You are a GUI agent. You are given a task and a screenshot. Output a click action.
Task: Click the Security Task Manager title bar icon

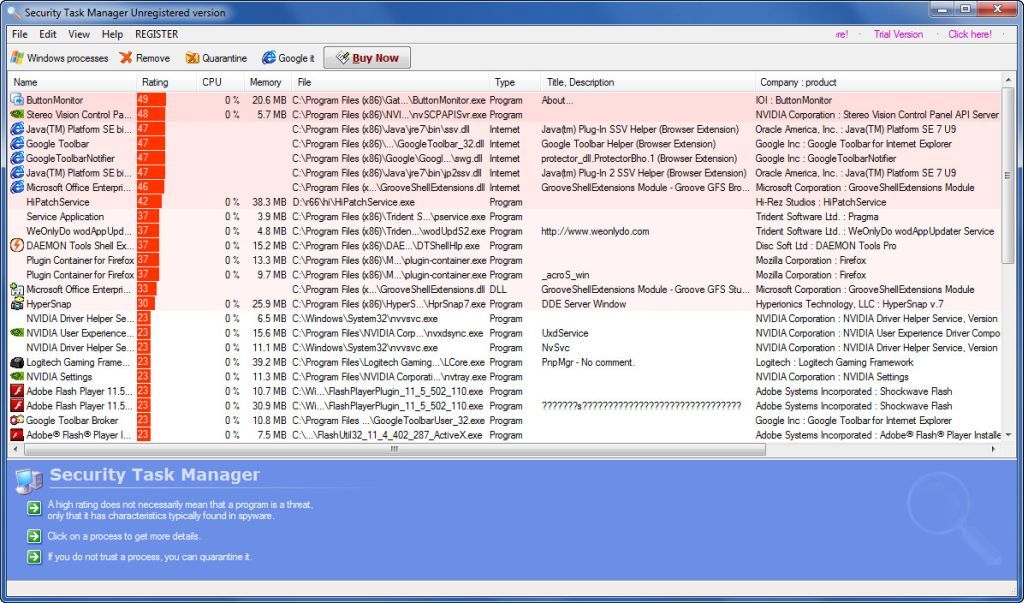13,12
